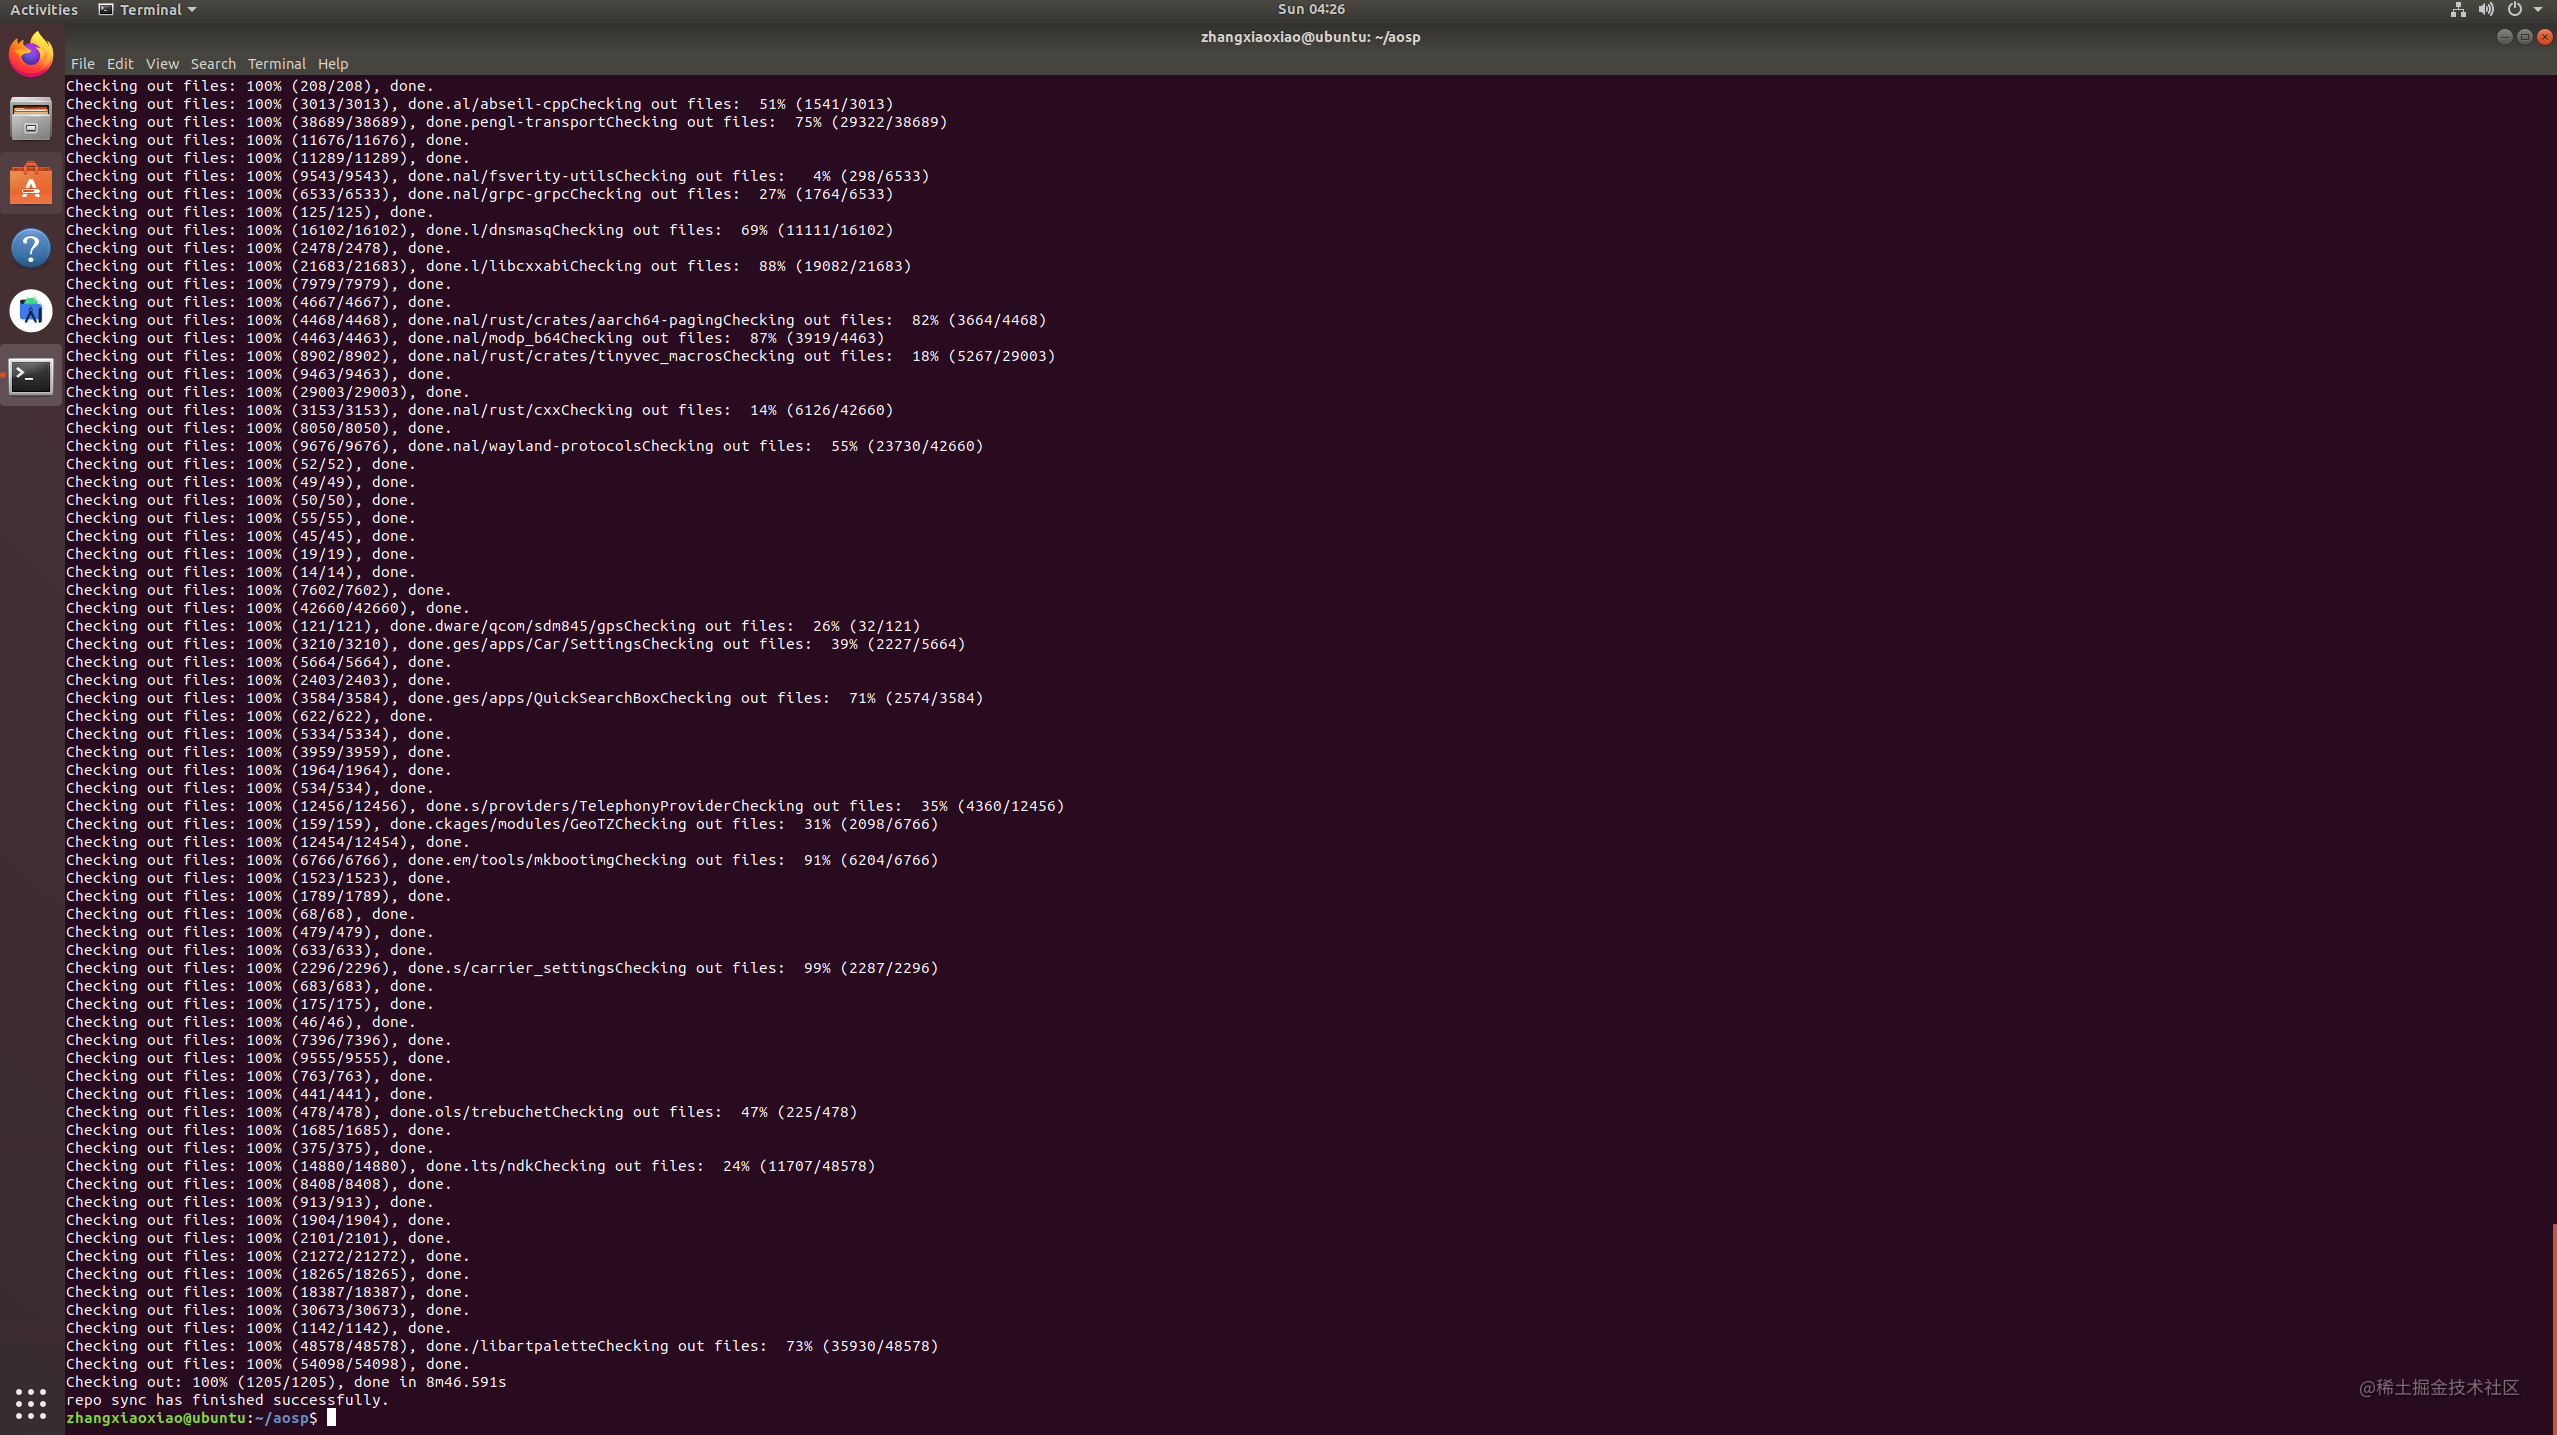
Task: Select the running Terminal icon in dock
Action: tap(30, 376)
